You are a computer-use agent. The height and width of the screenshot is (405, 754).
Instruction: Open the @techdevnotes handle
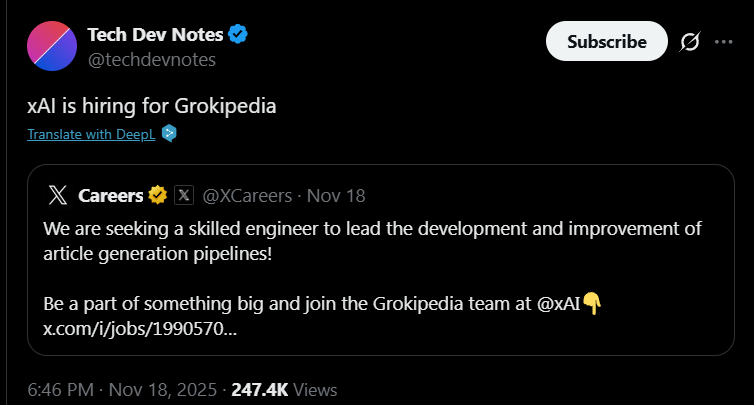pyautogui.click(x=152, y=60)
